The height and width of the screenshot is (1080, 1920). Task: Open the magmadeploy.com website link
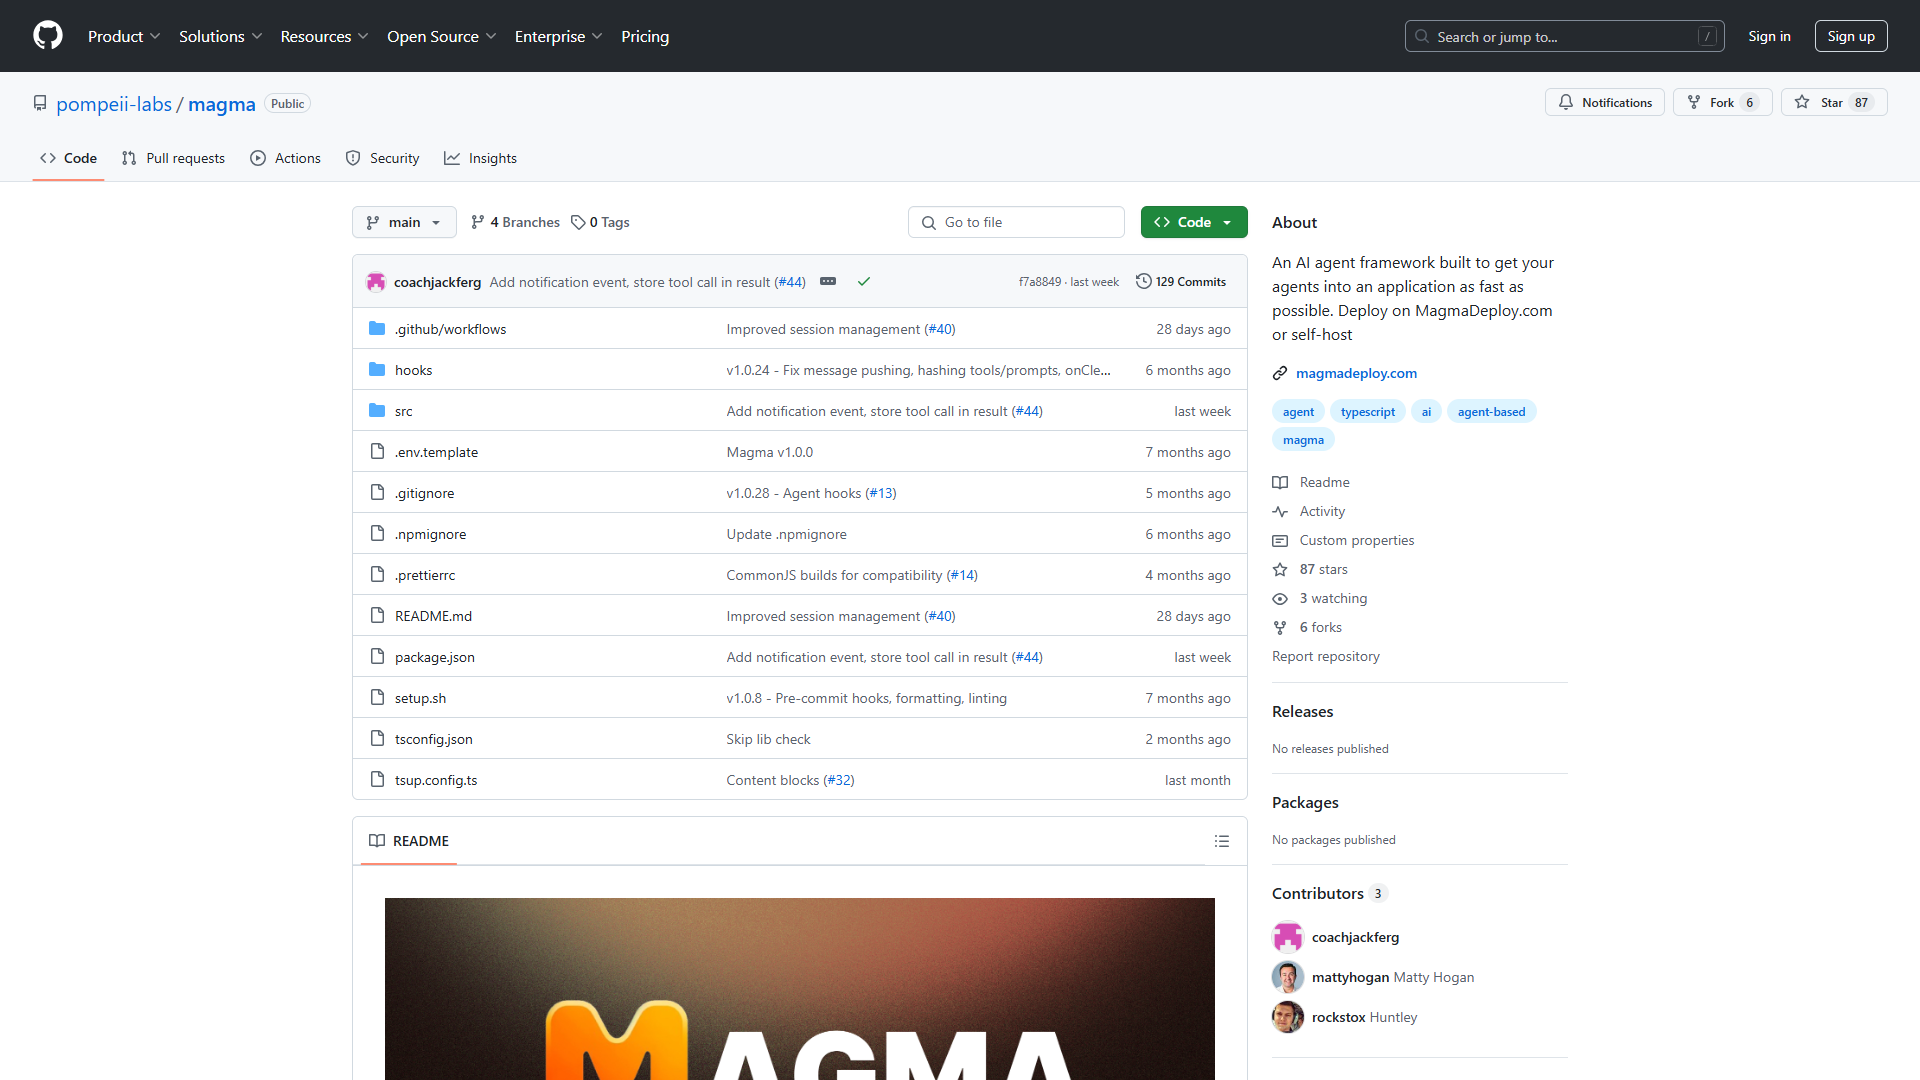1356,373
